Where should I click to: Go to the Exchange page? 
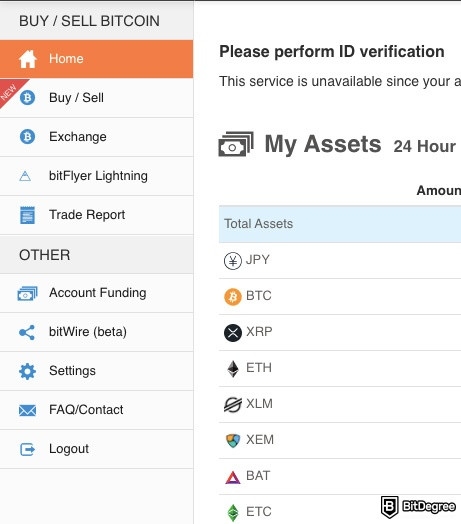(x=96, y=137)
